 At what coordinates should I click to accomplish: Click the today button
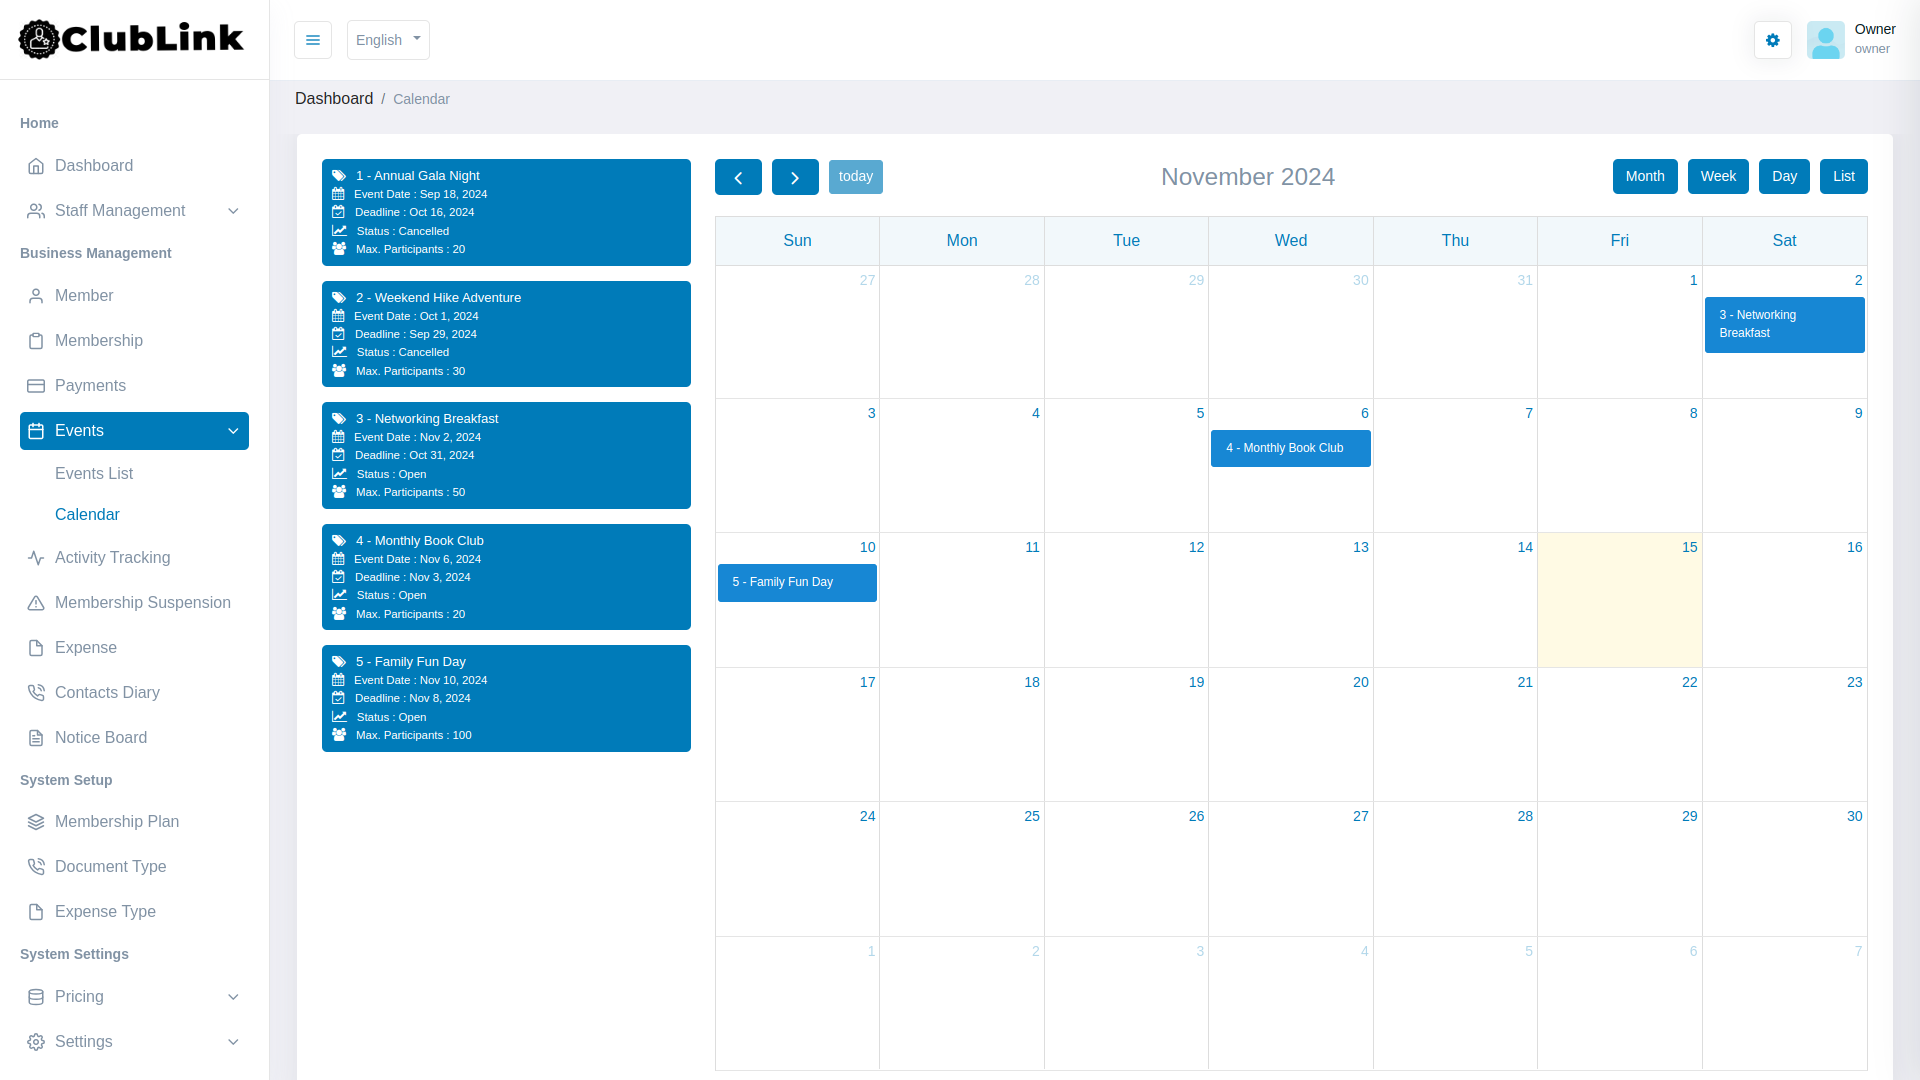pyautogui.click(x=855, y=176)
